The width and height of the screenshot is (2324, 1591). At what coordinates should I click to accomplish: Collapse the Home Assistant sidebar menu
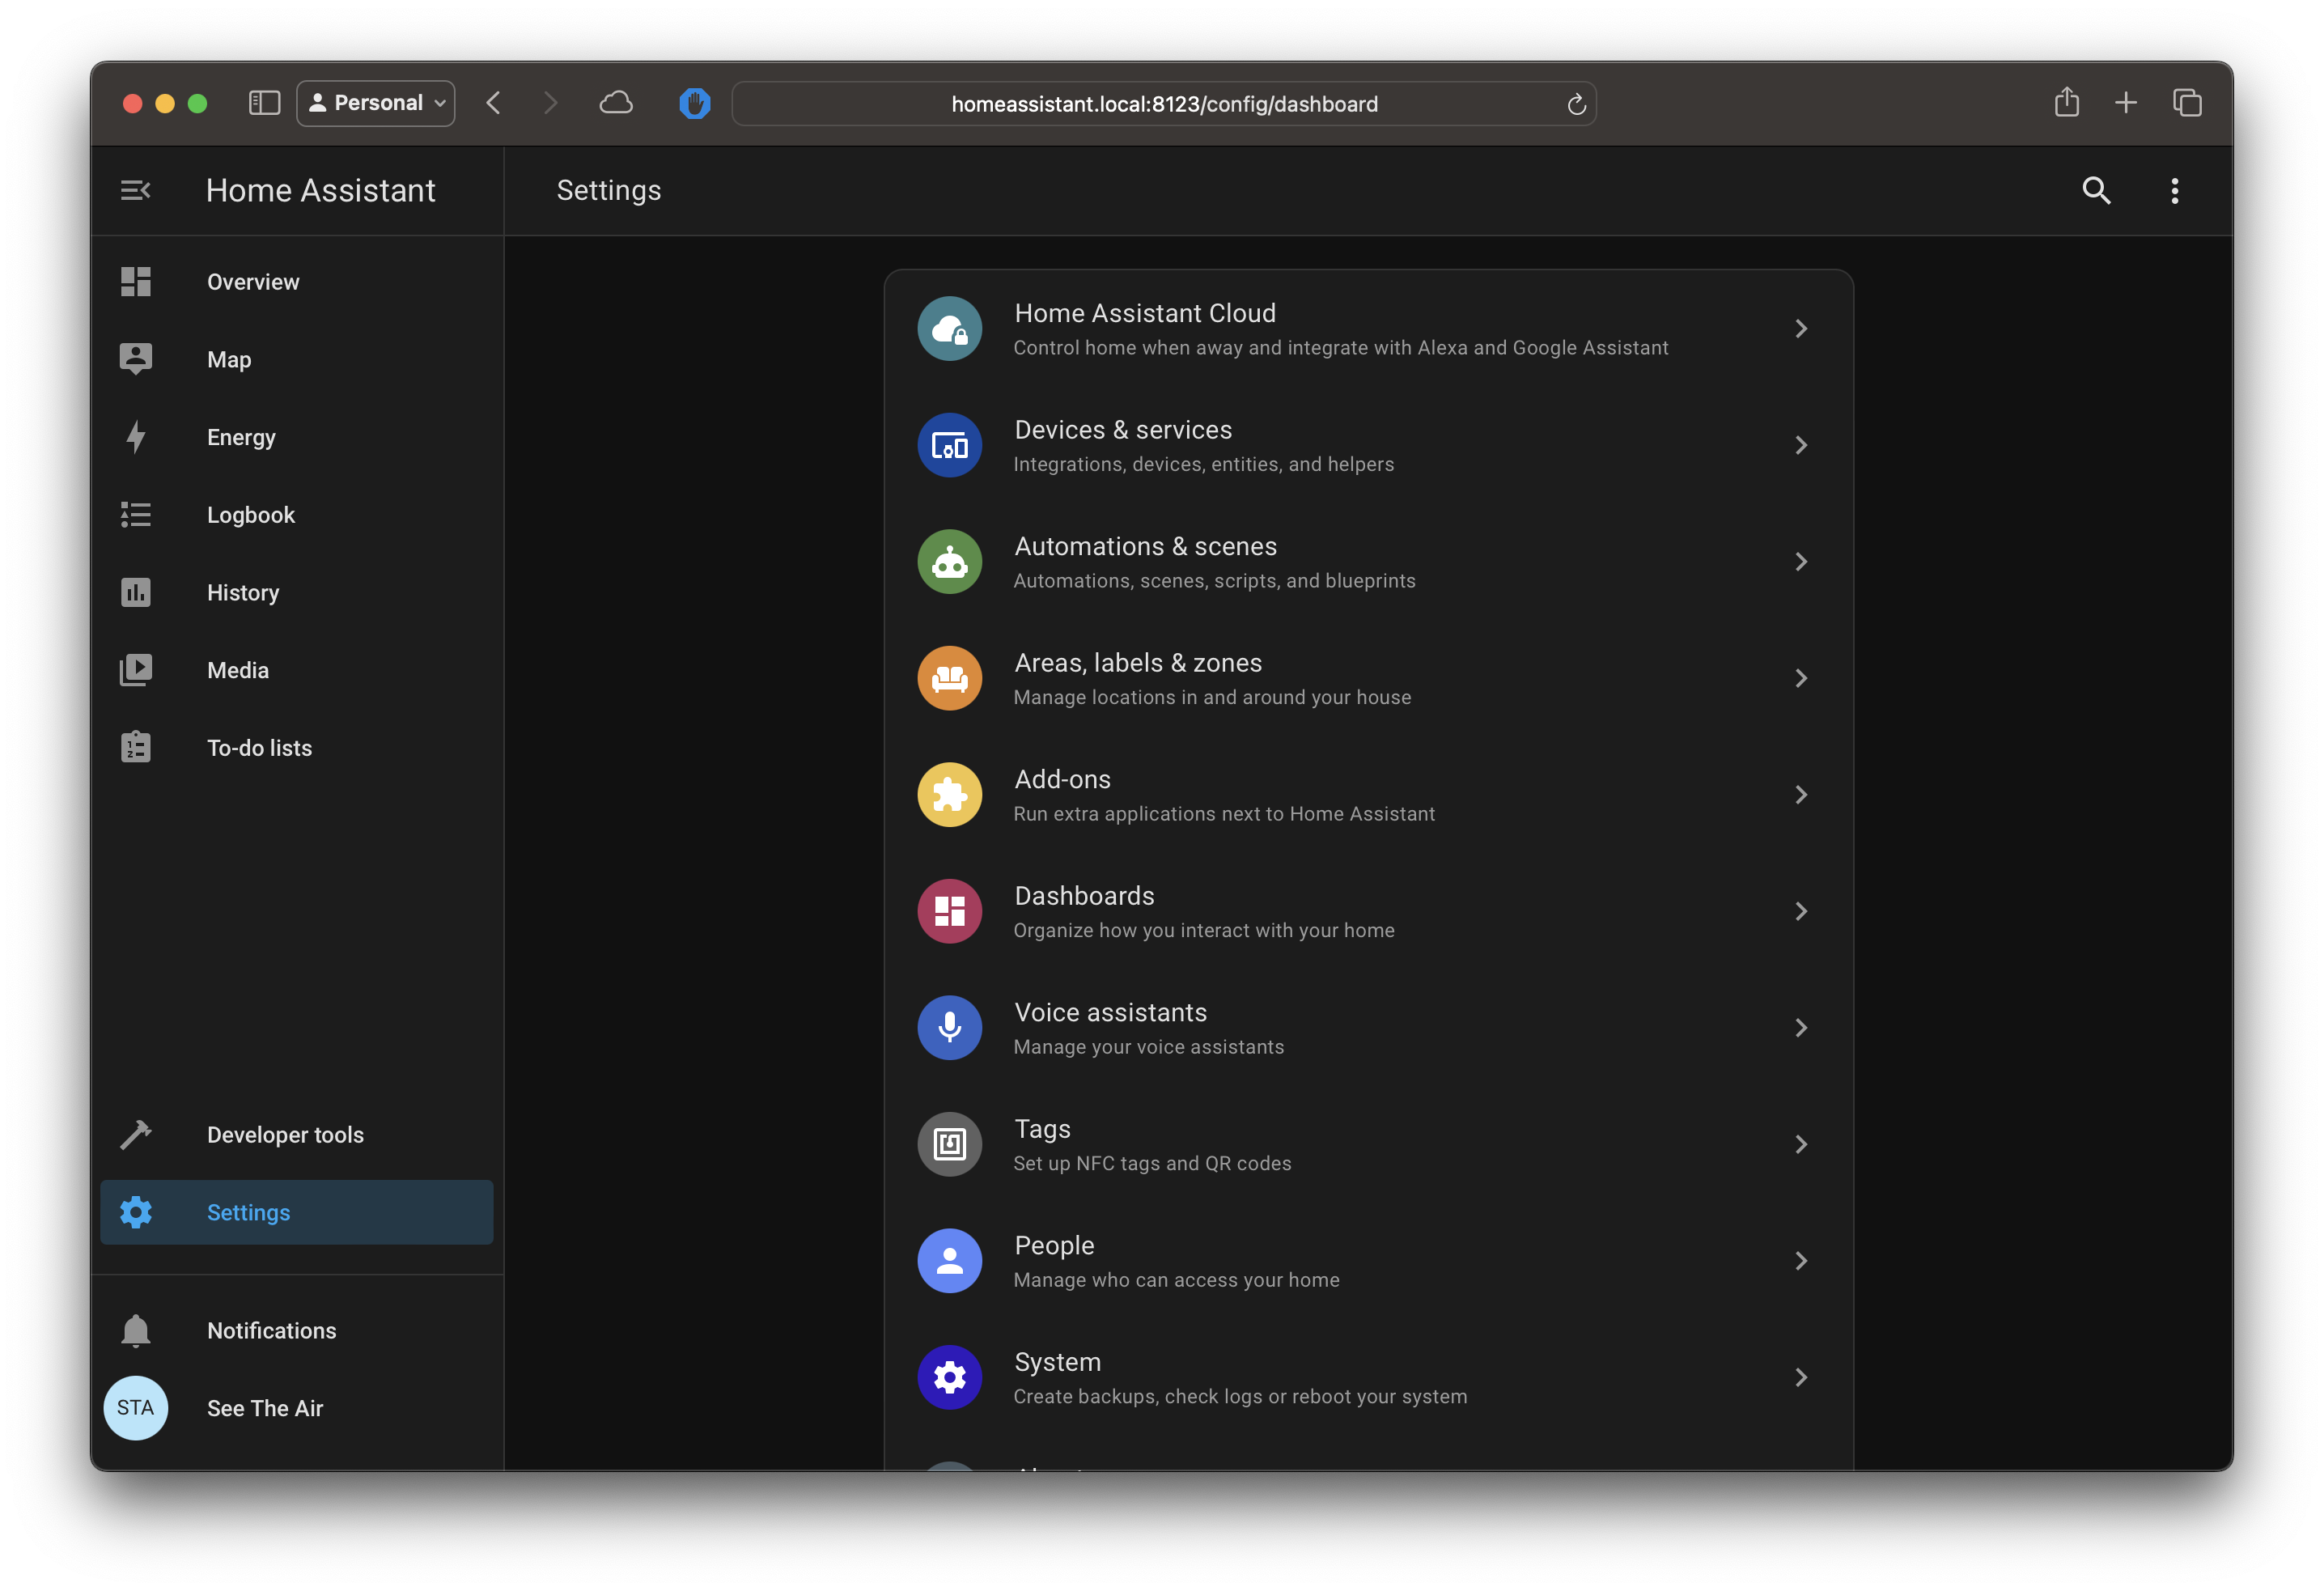[135, 190]
